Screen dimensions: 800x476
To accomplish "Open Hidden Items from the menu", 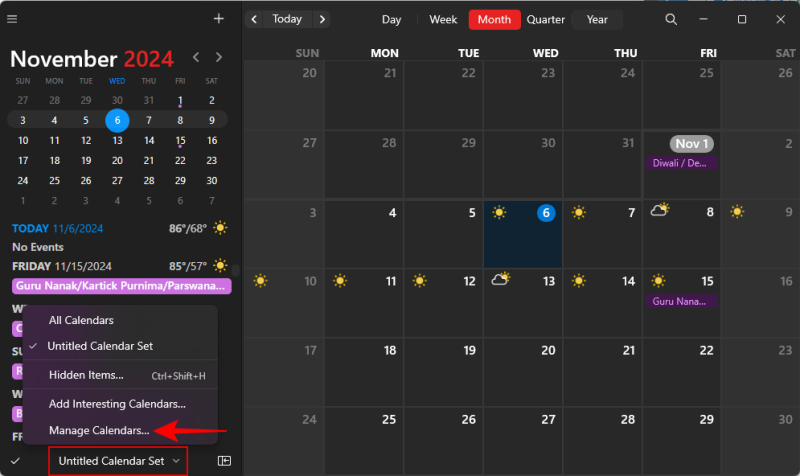I will [x=86, y=375].
